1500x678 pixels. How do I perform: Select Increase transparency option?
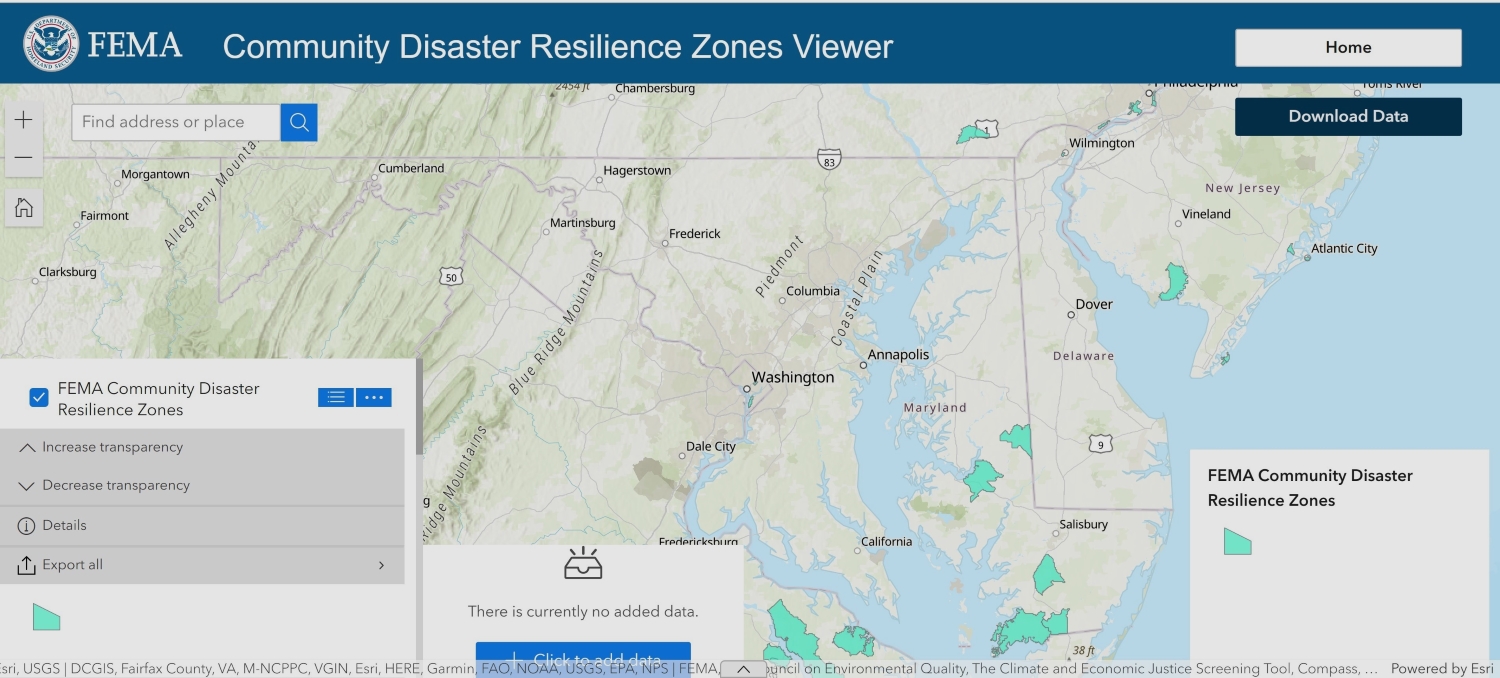pyautogui.click(x=112, y=447)
